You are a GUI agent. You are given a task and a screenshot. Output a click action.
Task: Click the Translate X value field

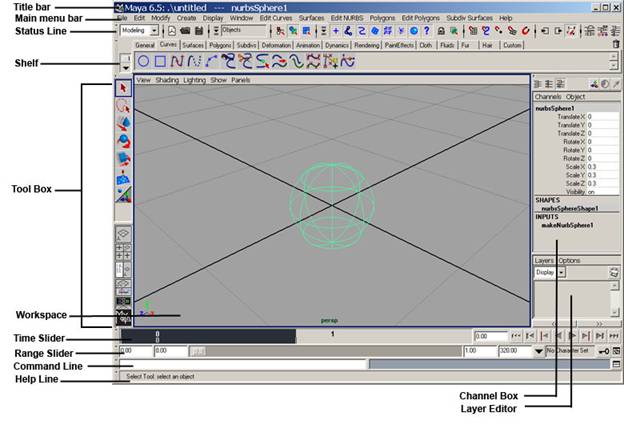point(600,117)
